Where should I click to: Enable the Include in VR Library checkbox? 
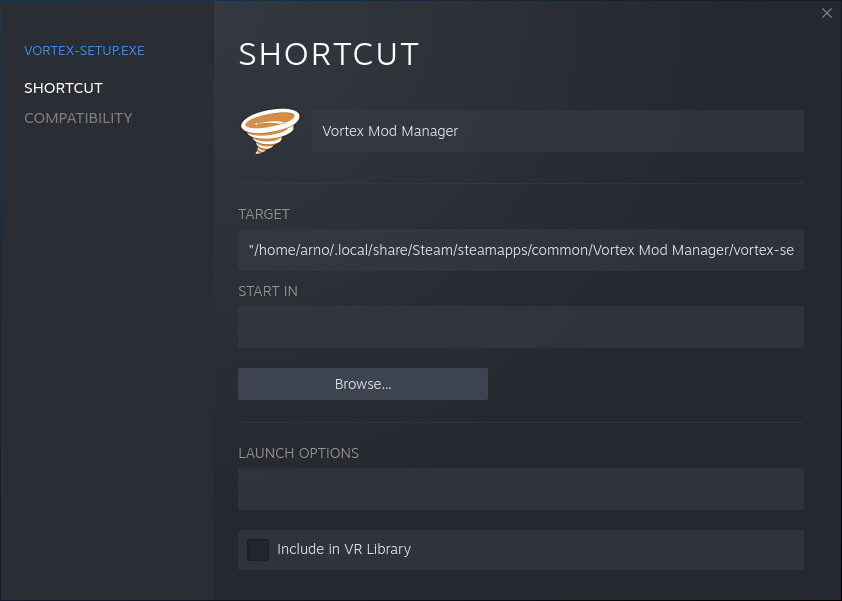258,549
